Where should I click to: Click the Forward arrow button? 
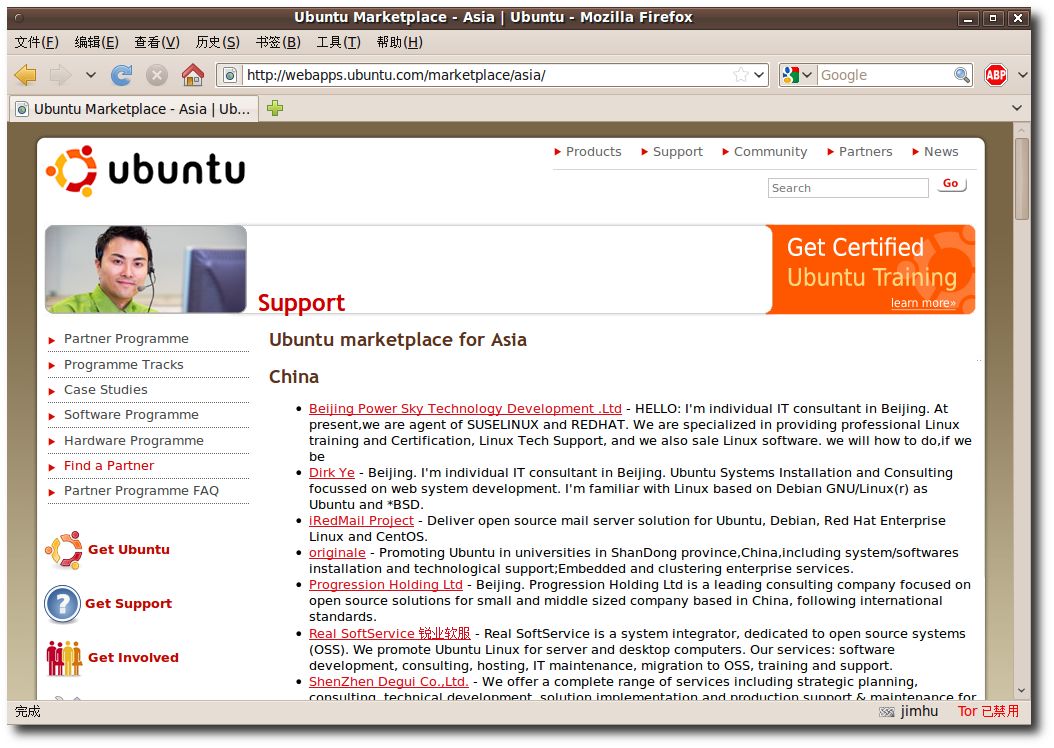point(60,75)
